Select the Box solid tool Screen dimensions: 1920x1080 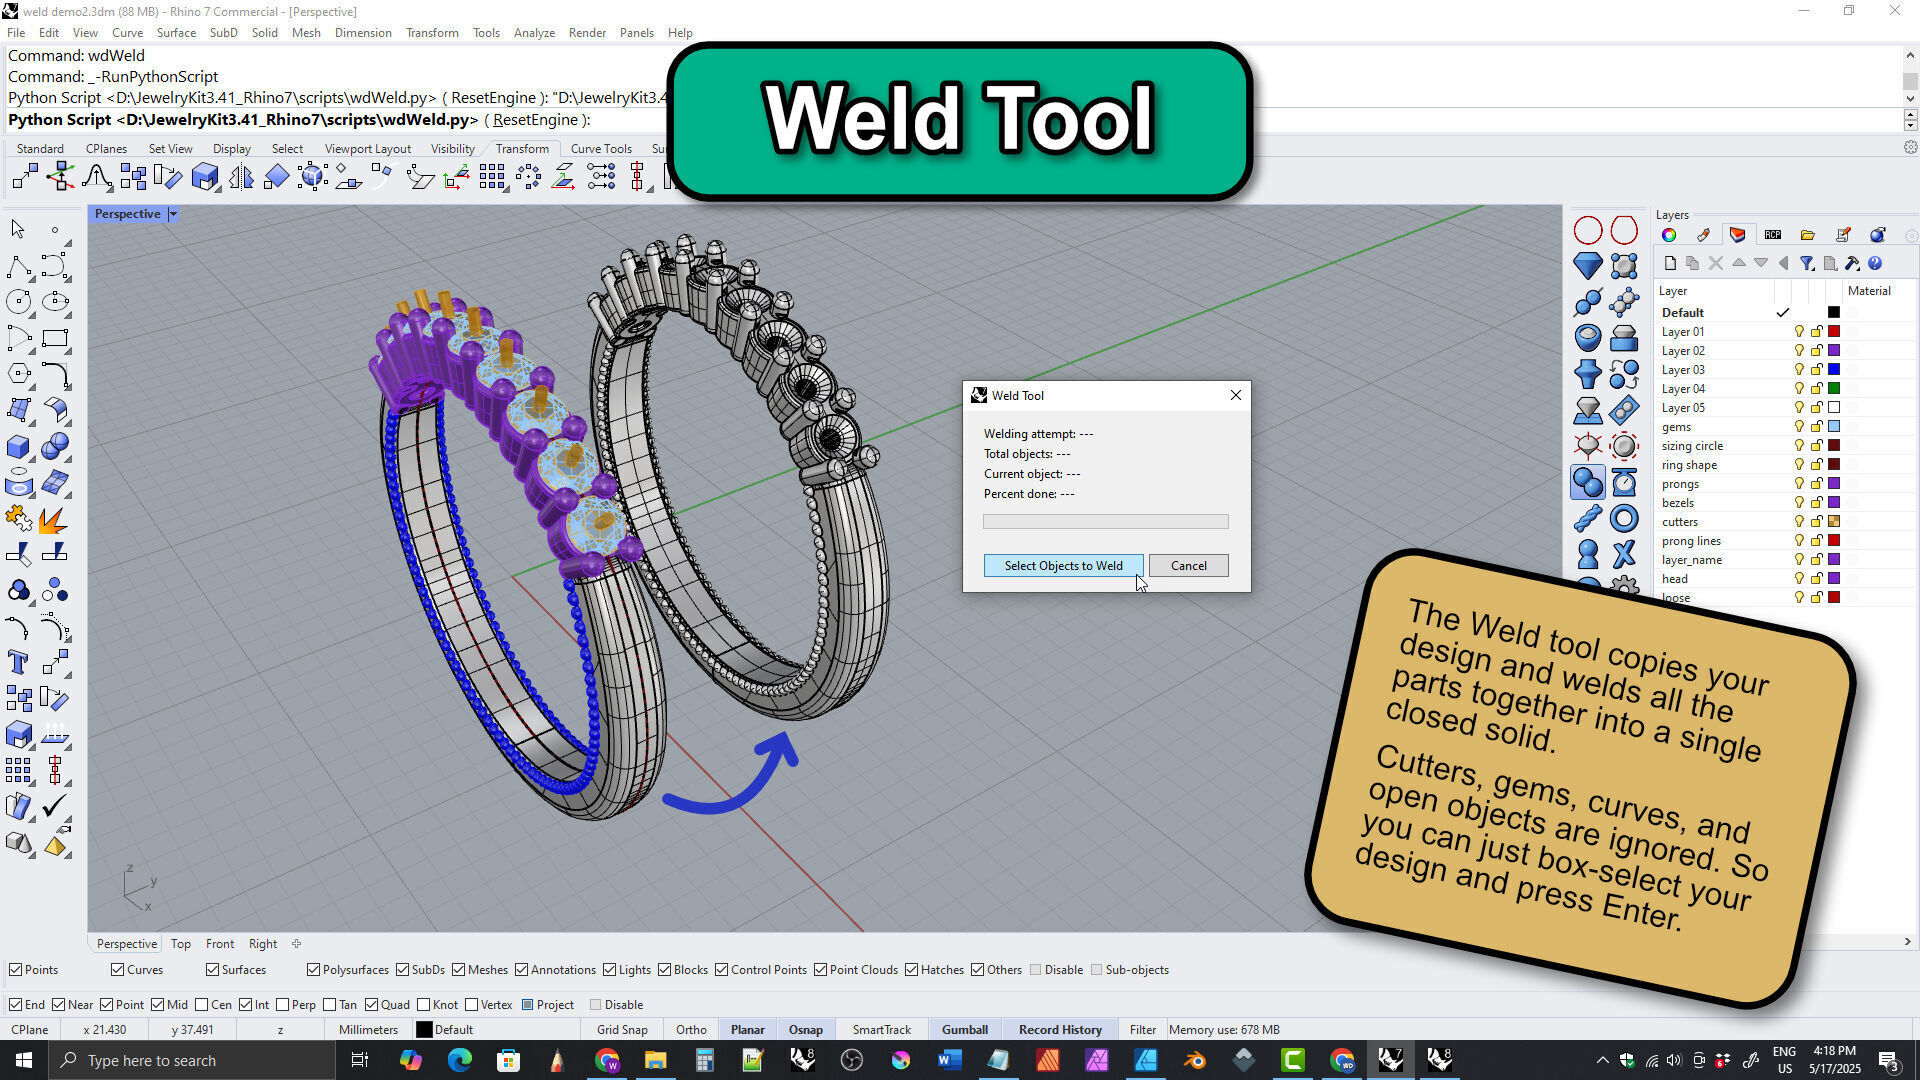click(18, 446)
